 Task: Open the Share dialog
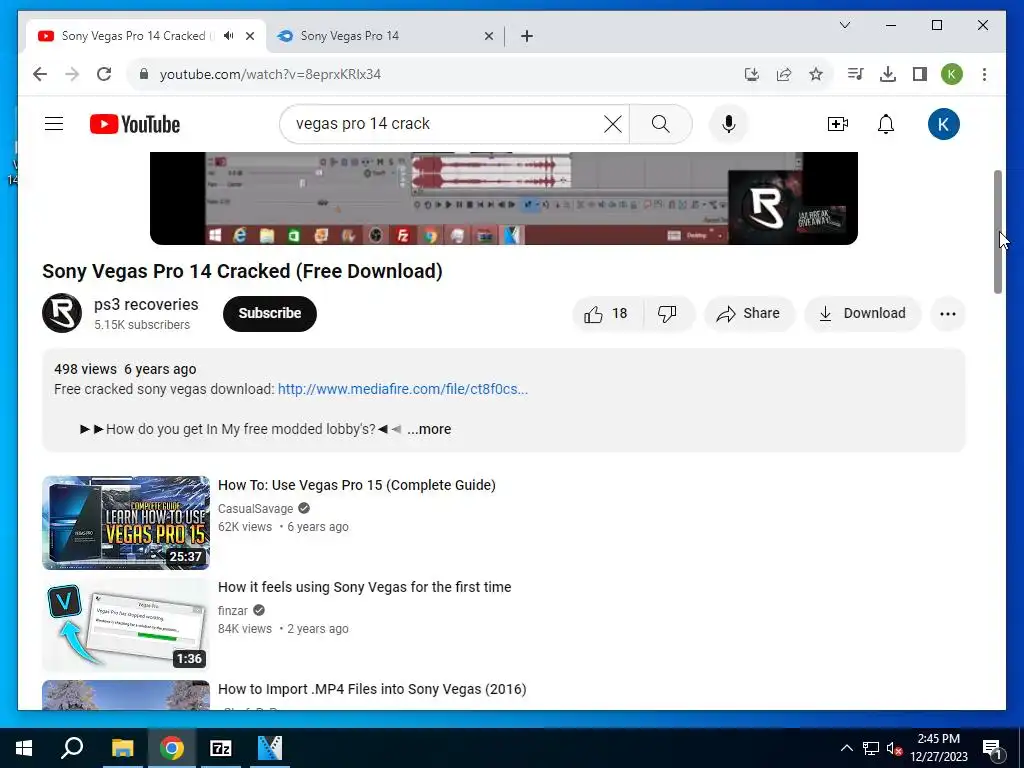[x=749, y=313]
